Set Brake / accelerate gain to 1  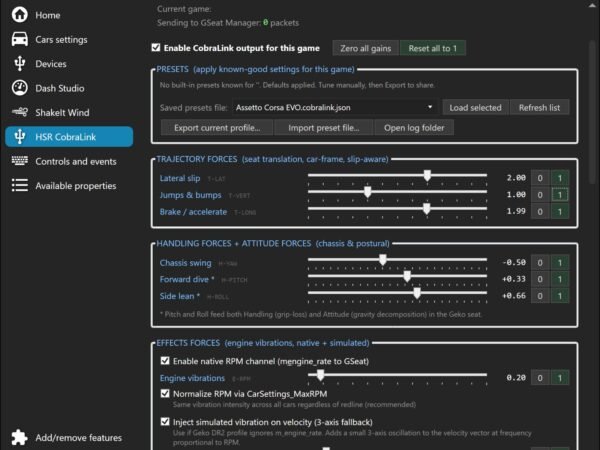click(560, 211)
